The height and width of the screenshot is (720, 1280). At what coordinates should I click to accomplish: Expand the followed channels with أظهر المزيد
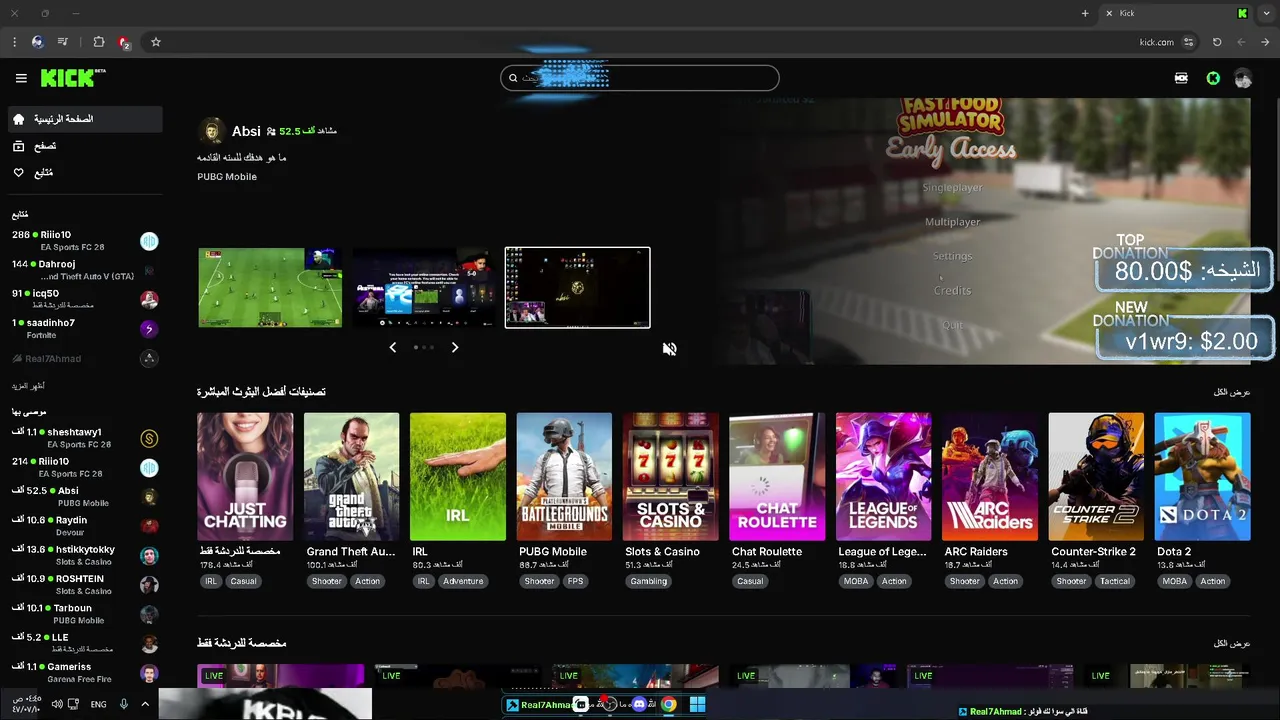click(28, 386)
